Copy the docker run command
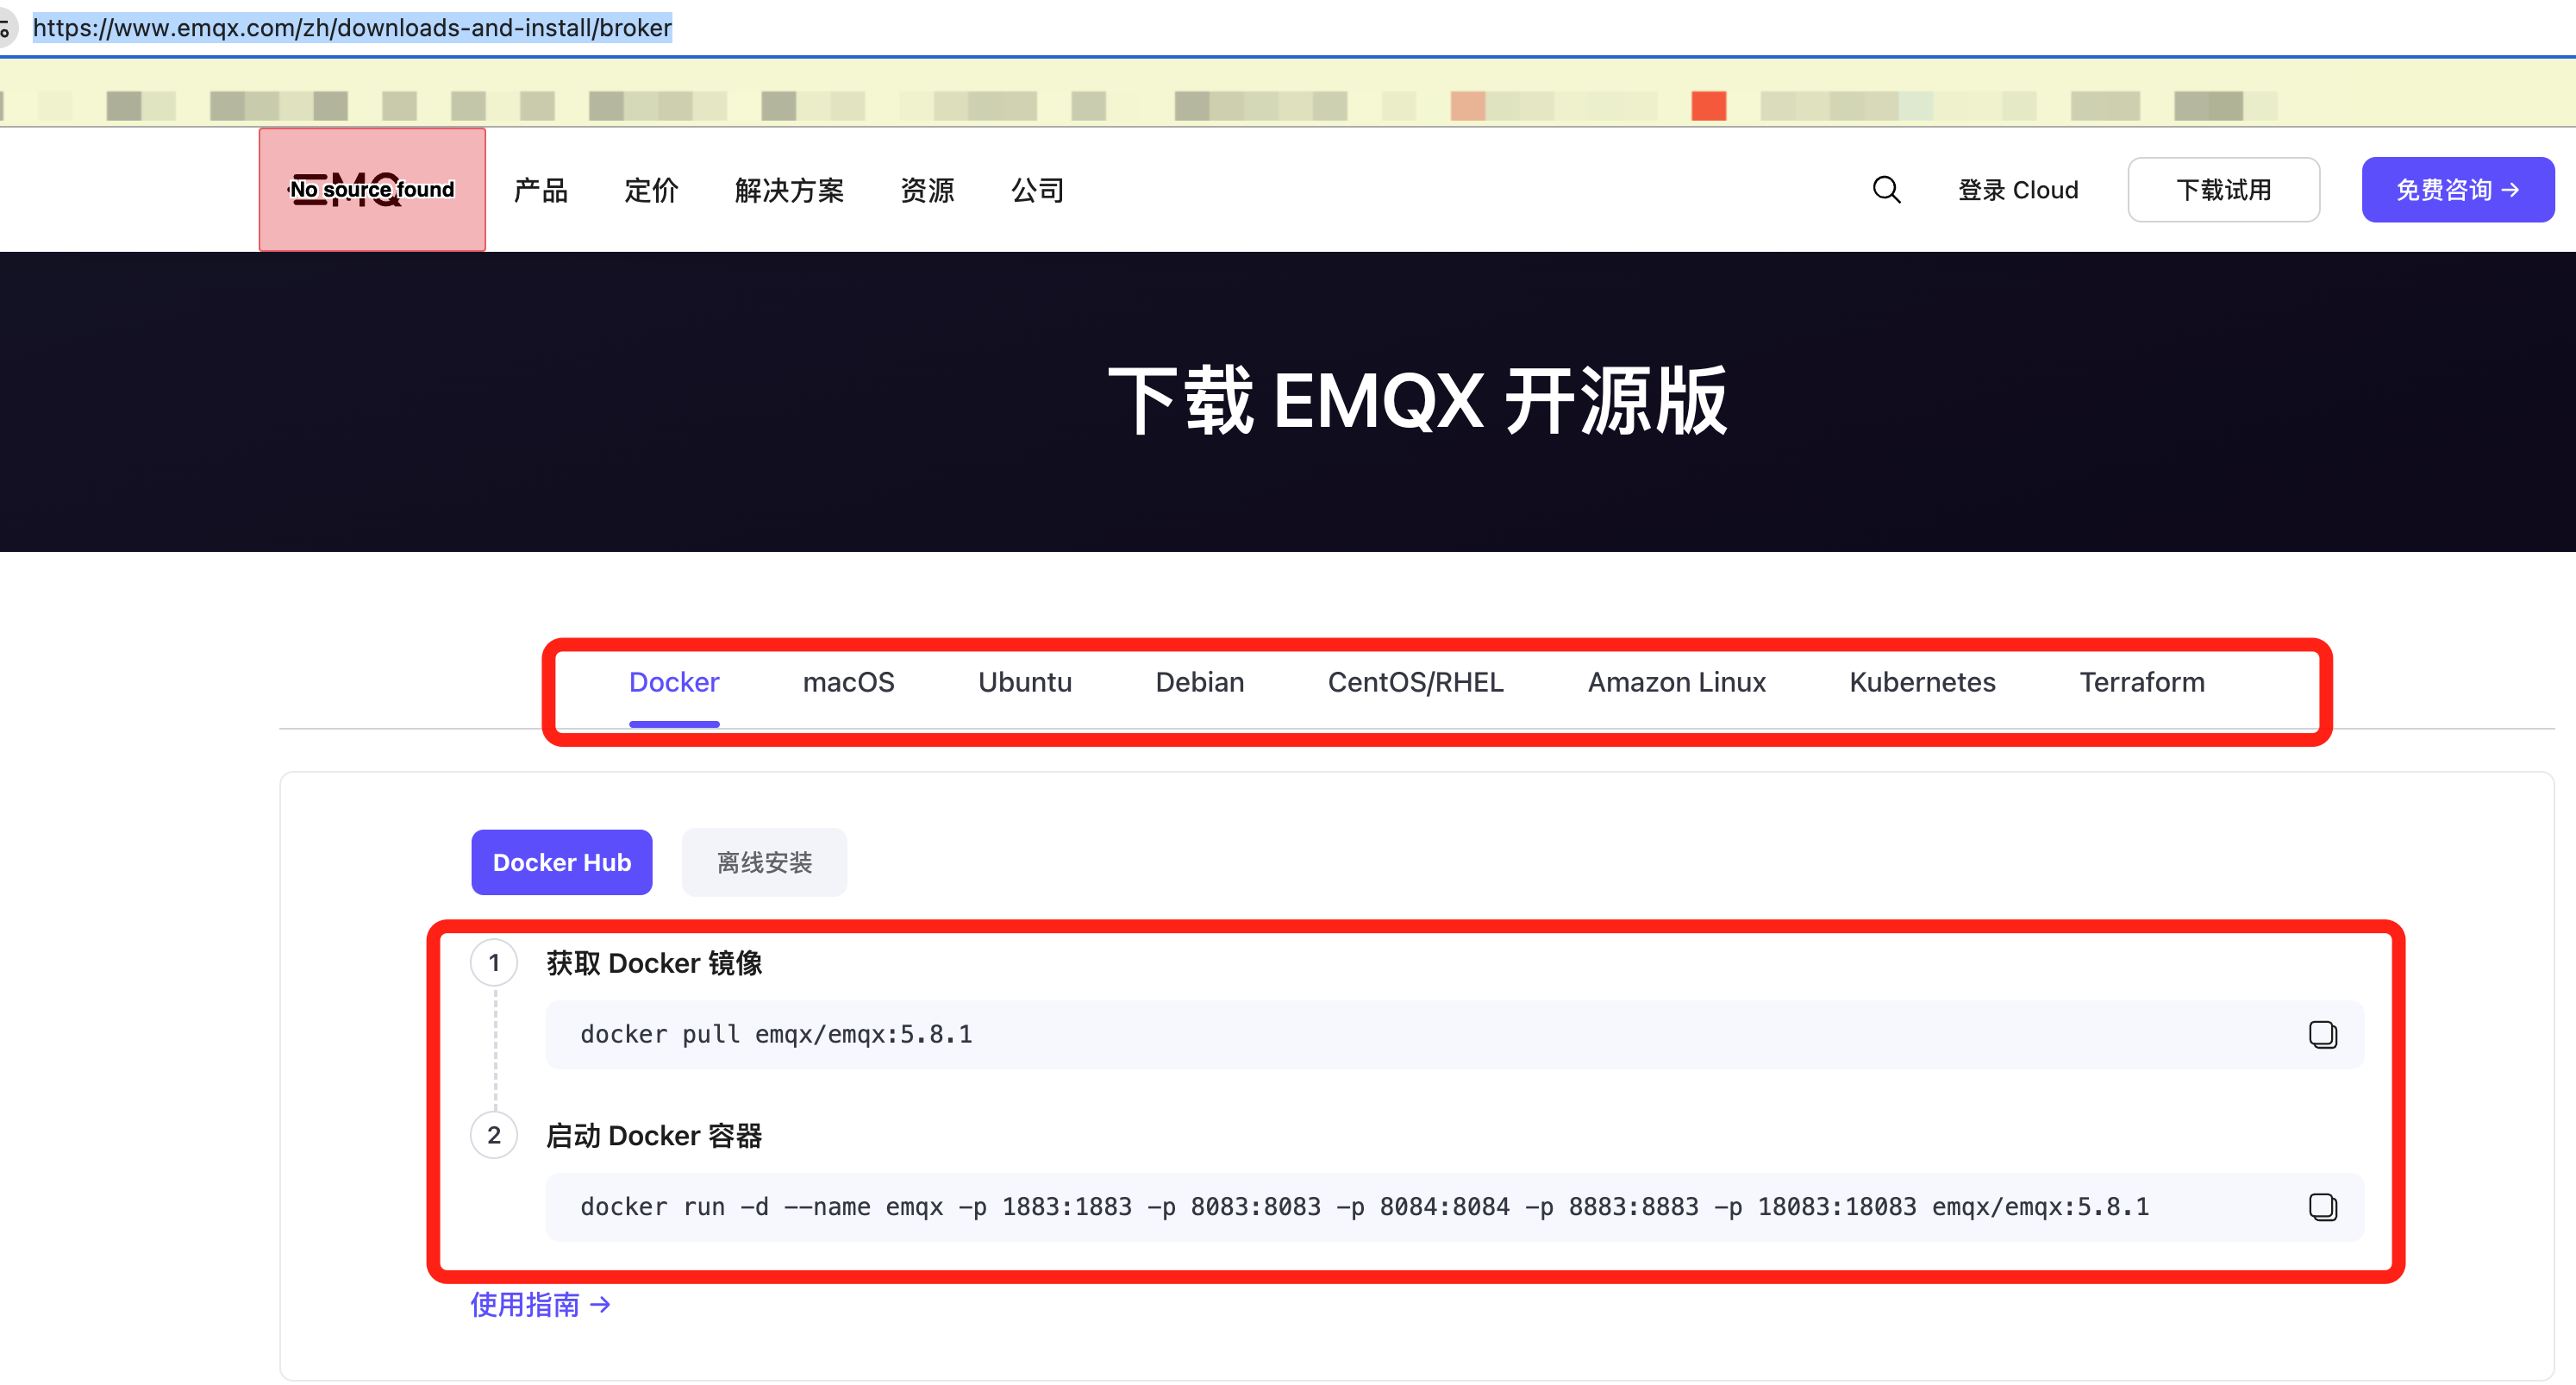The image size is (2576, 1385). [x=2322, y=1207]
